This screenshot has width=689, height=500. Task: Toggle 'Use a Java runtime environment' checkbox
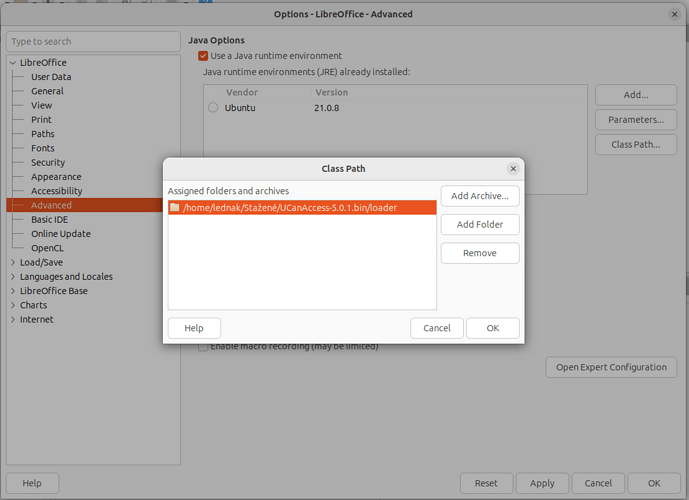203,56
